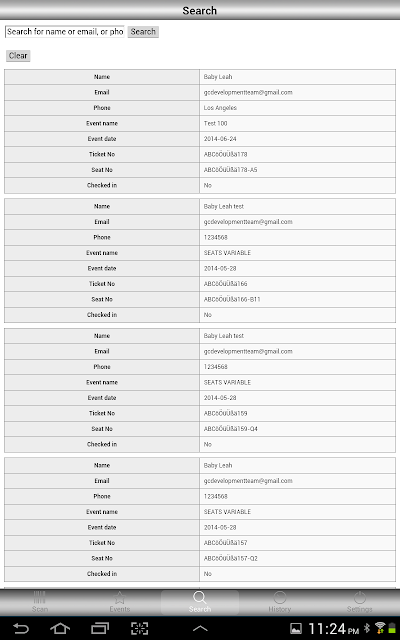Screen dimensions: 400x640
Task: Open the Scan barcode tab
Action: [x=40, y=602]
